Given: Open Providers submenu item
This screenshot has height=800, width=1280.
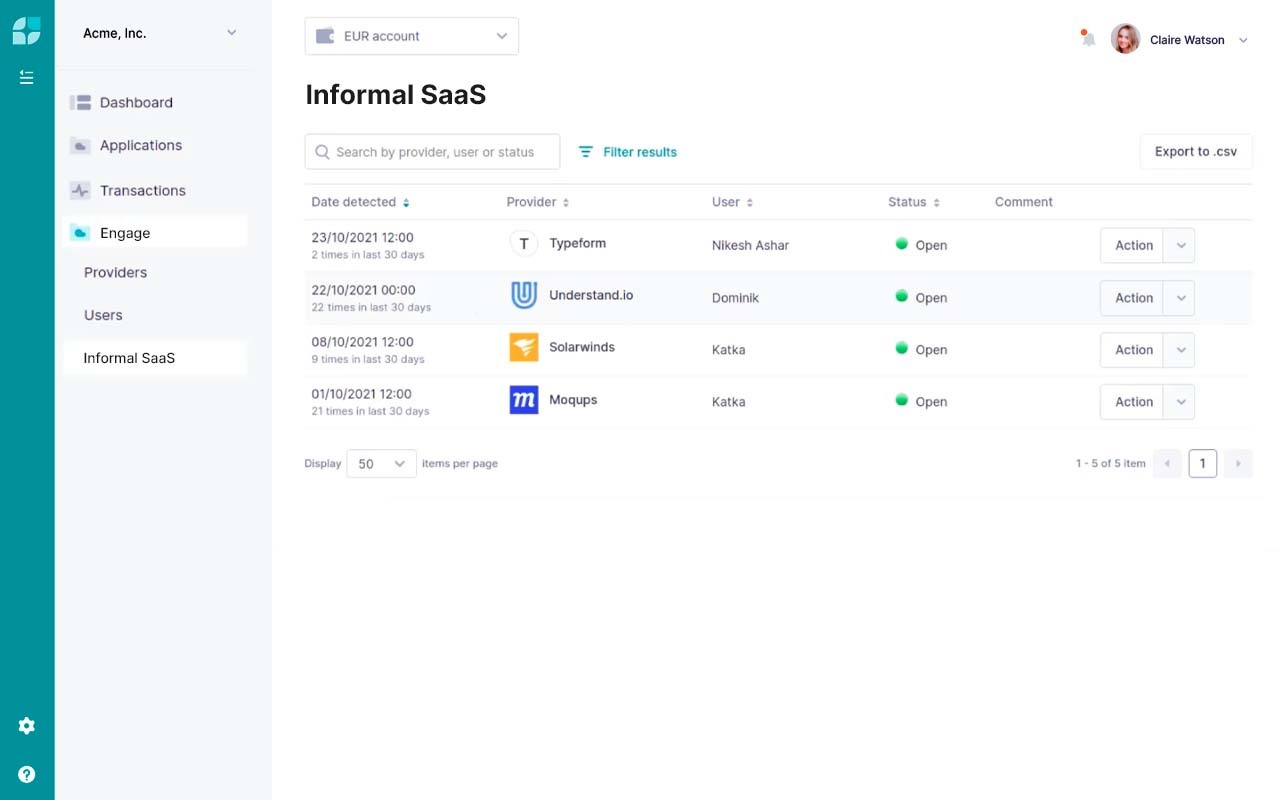Looking at the screenshot, I should 115,273.
